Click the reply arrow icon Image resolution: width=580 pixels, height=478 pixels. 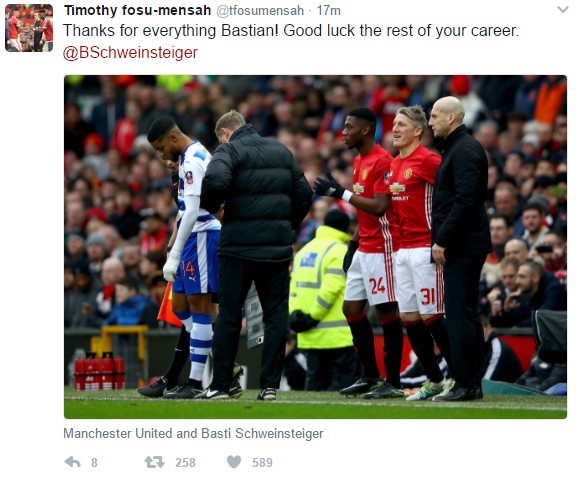coord(72,462)
